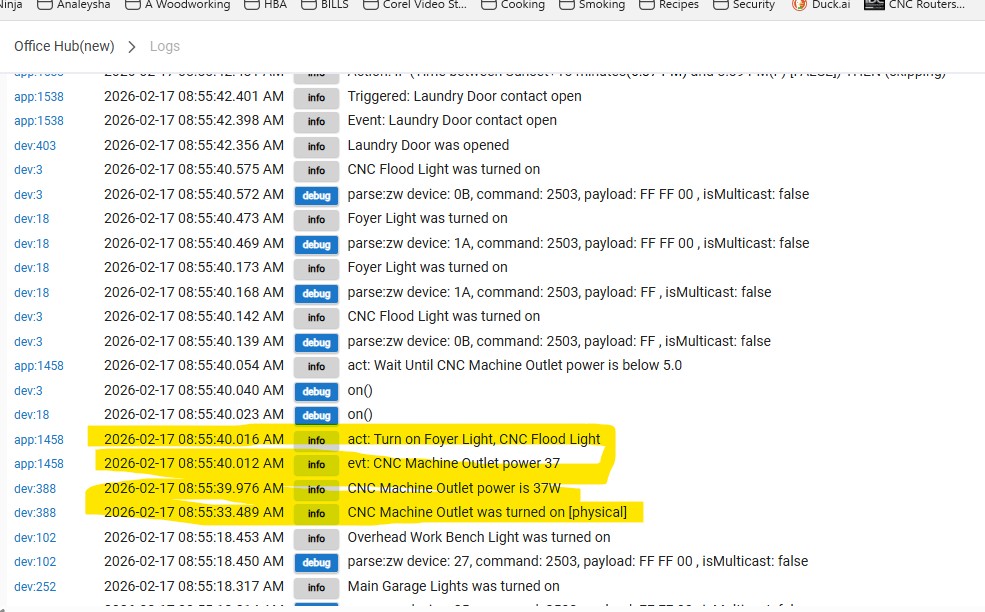Click debug badge at 08:55:40.139
Viewport: 985px width, 612px height.
point(316,342)
